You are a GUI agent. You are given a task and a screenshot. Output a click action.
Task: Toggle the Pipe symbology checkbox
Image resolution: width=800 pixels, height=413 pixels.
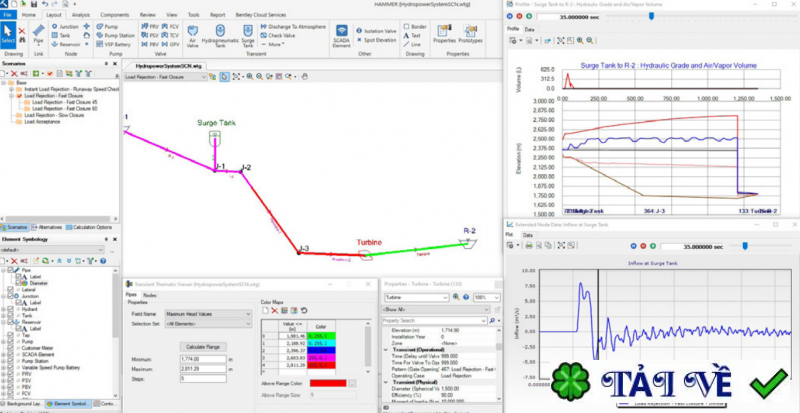pos(12,269)
